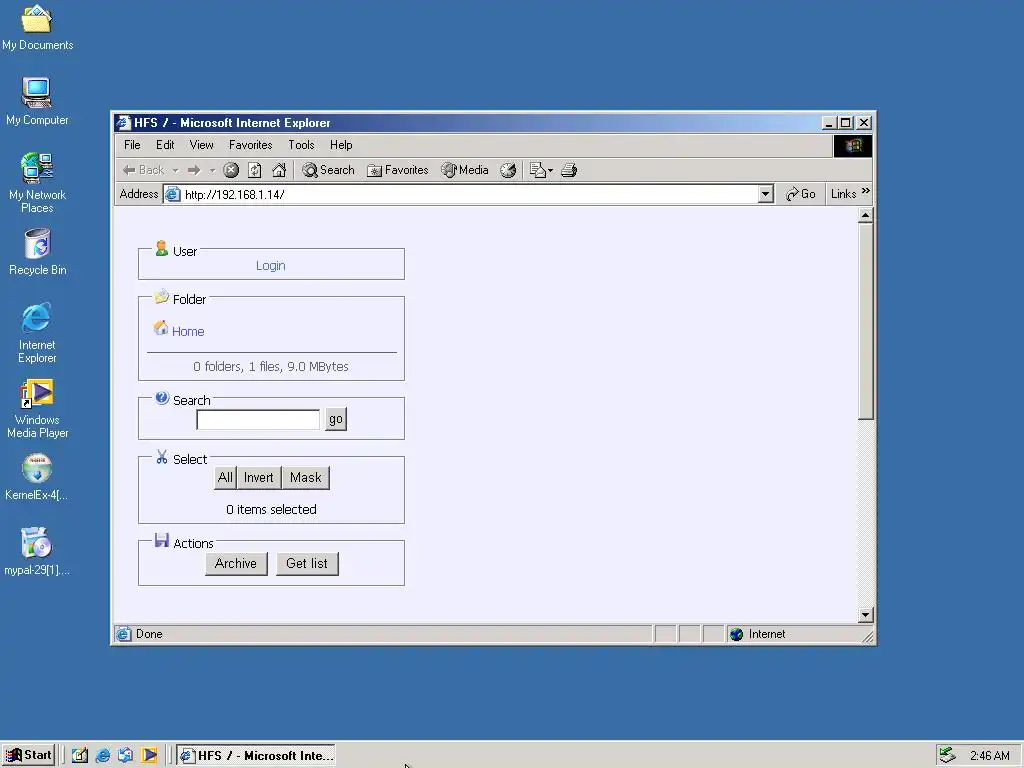Launch Outlook Express from quick launch
Screen dimensions: 1024x768
125,756
